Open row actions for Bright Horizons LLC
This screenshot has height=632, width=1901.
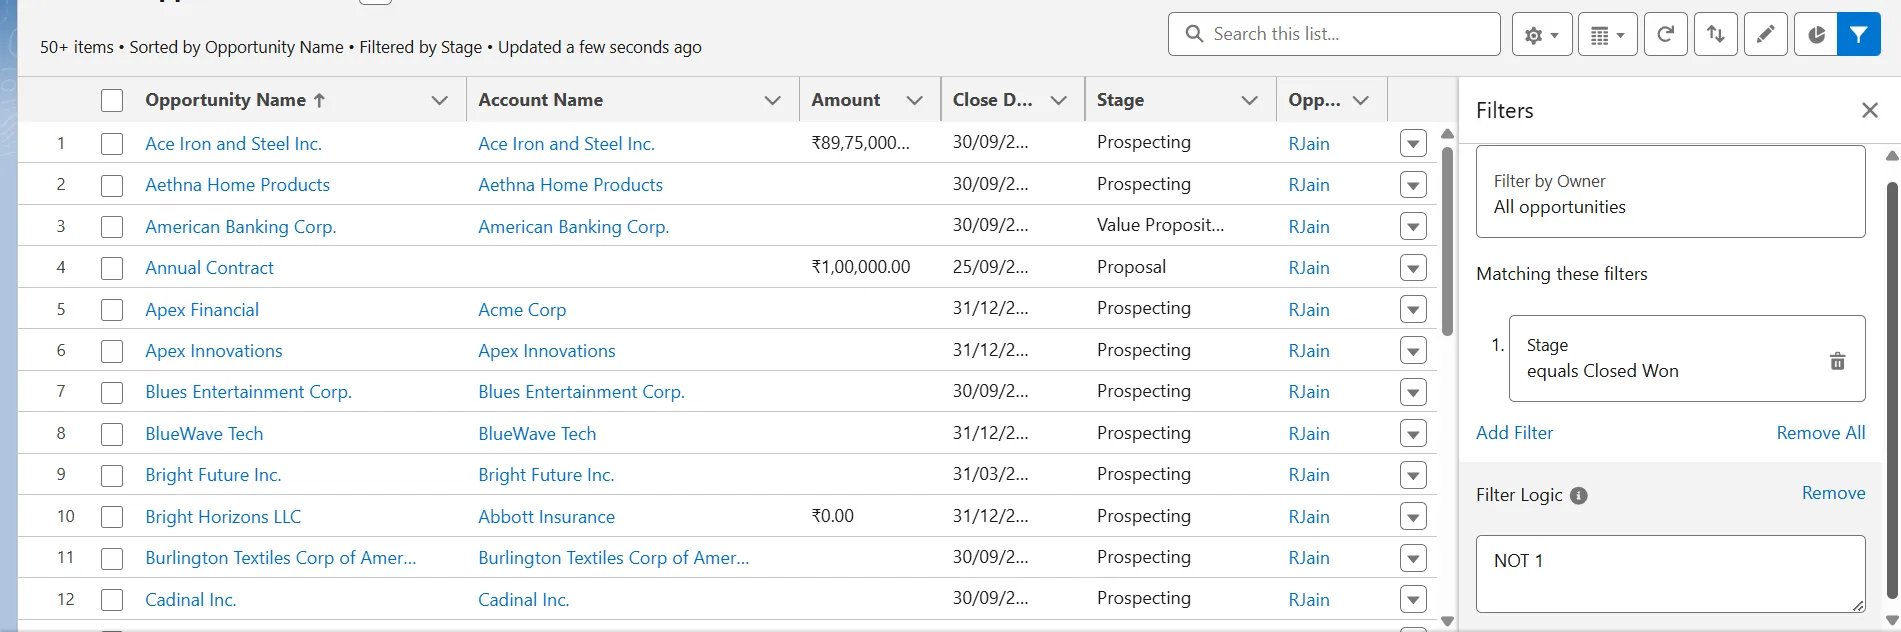pos(1413,517)
